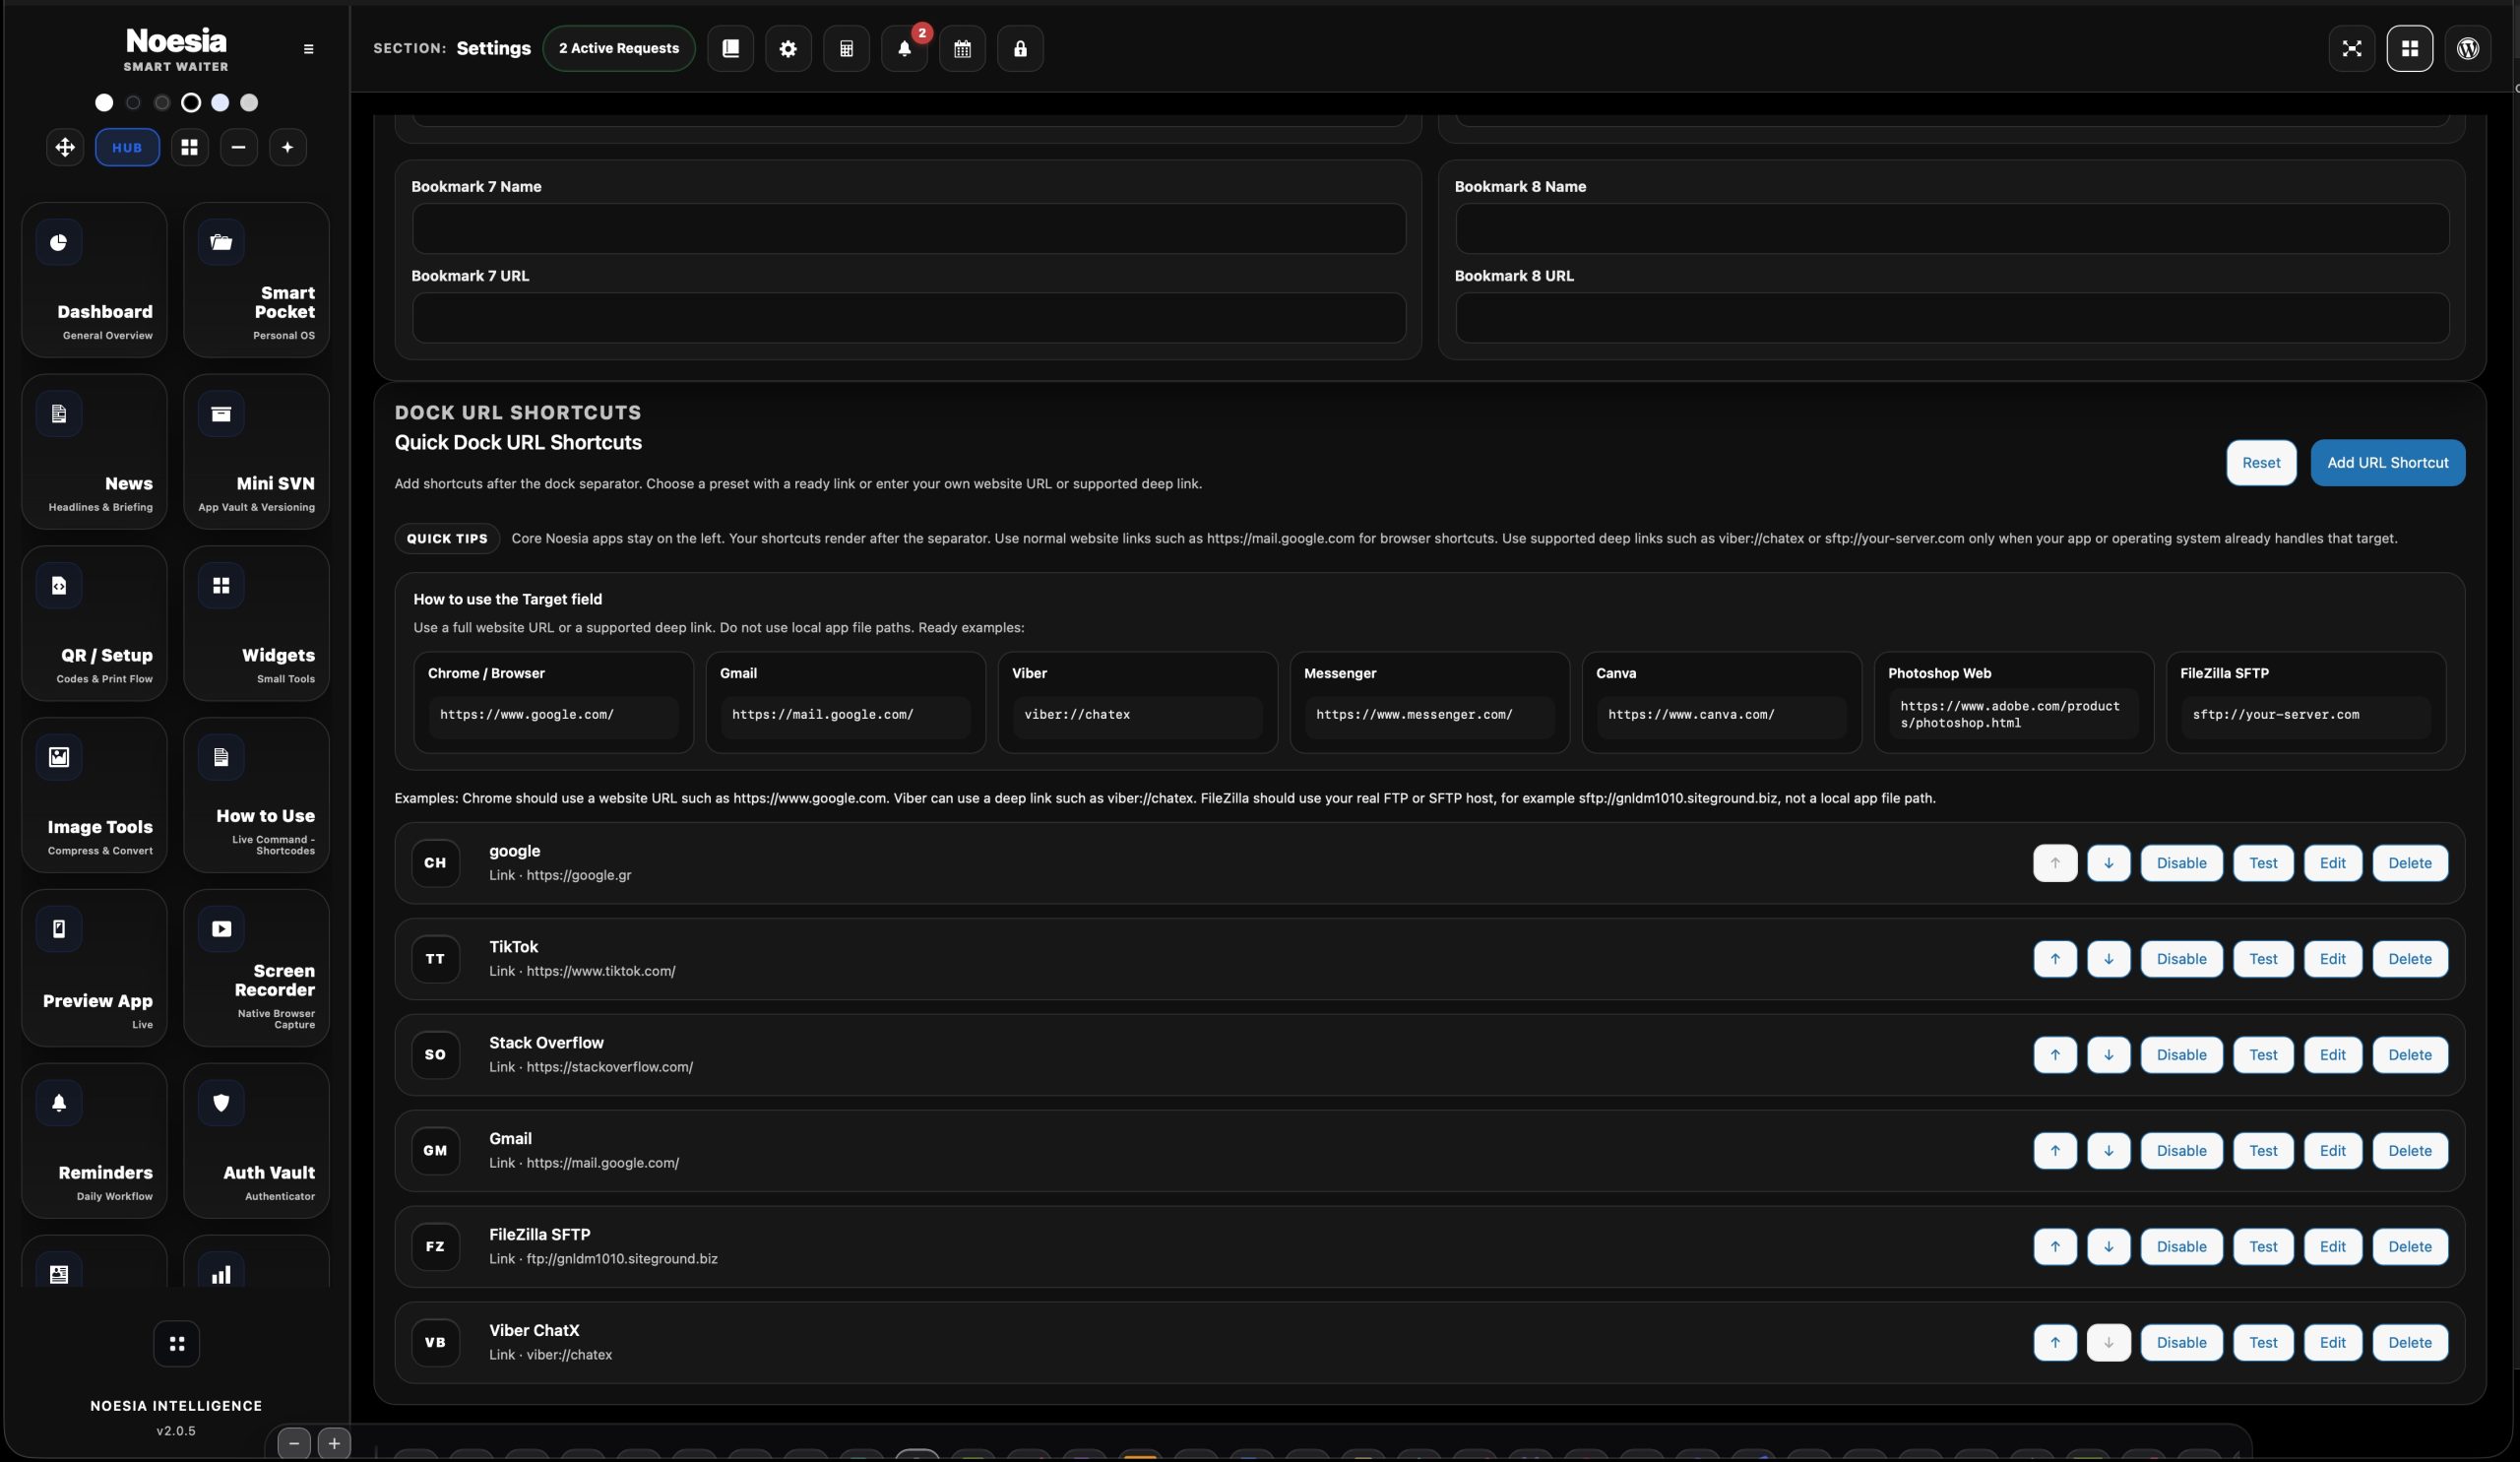Open the calendar icon in header
This screenshot has width=2520, height=1462.
pyautogui.click(x=962, y=48)
